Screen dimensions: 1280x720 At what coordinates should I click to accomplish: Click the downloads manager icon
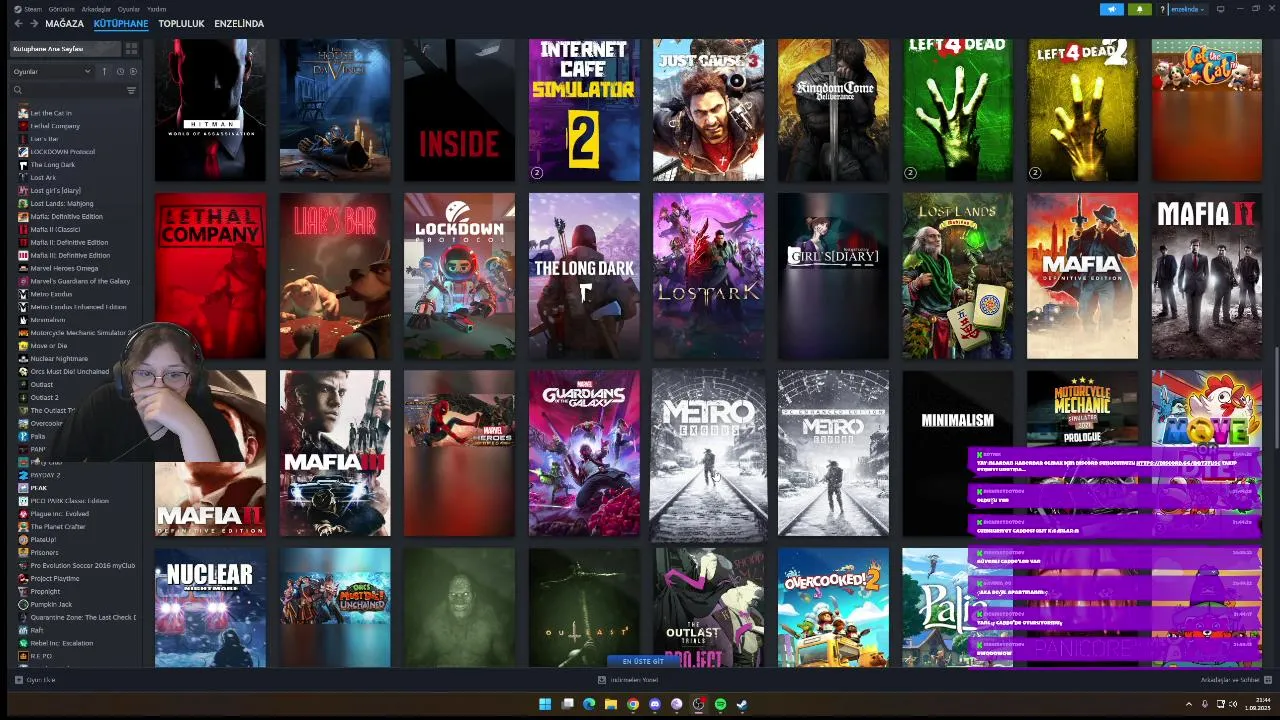tap(601, 680)
